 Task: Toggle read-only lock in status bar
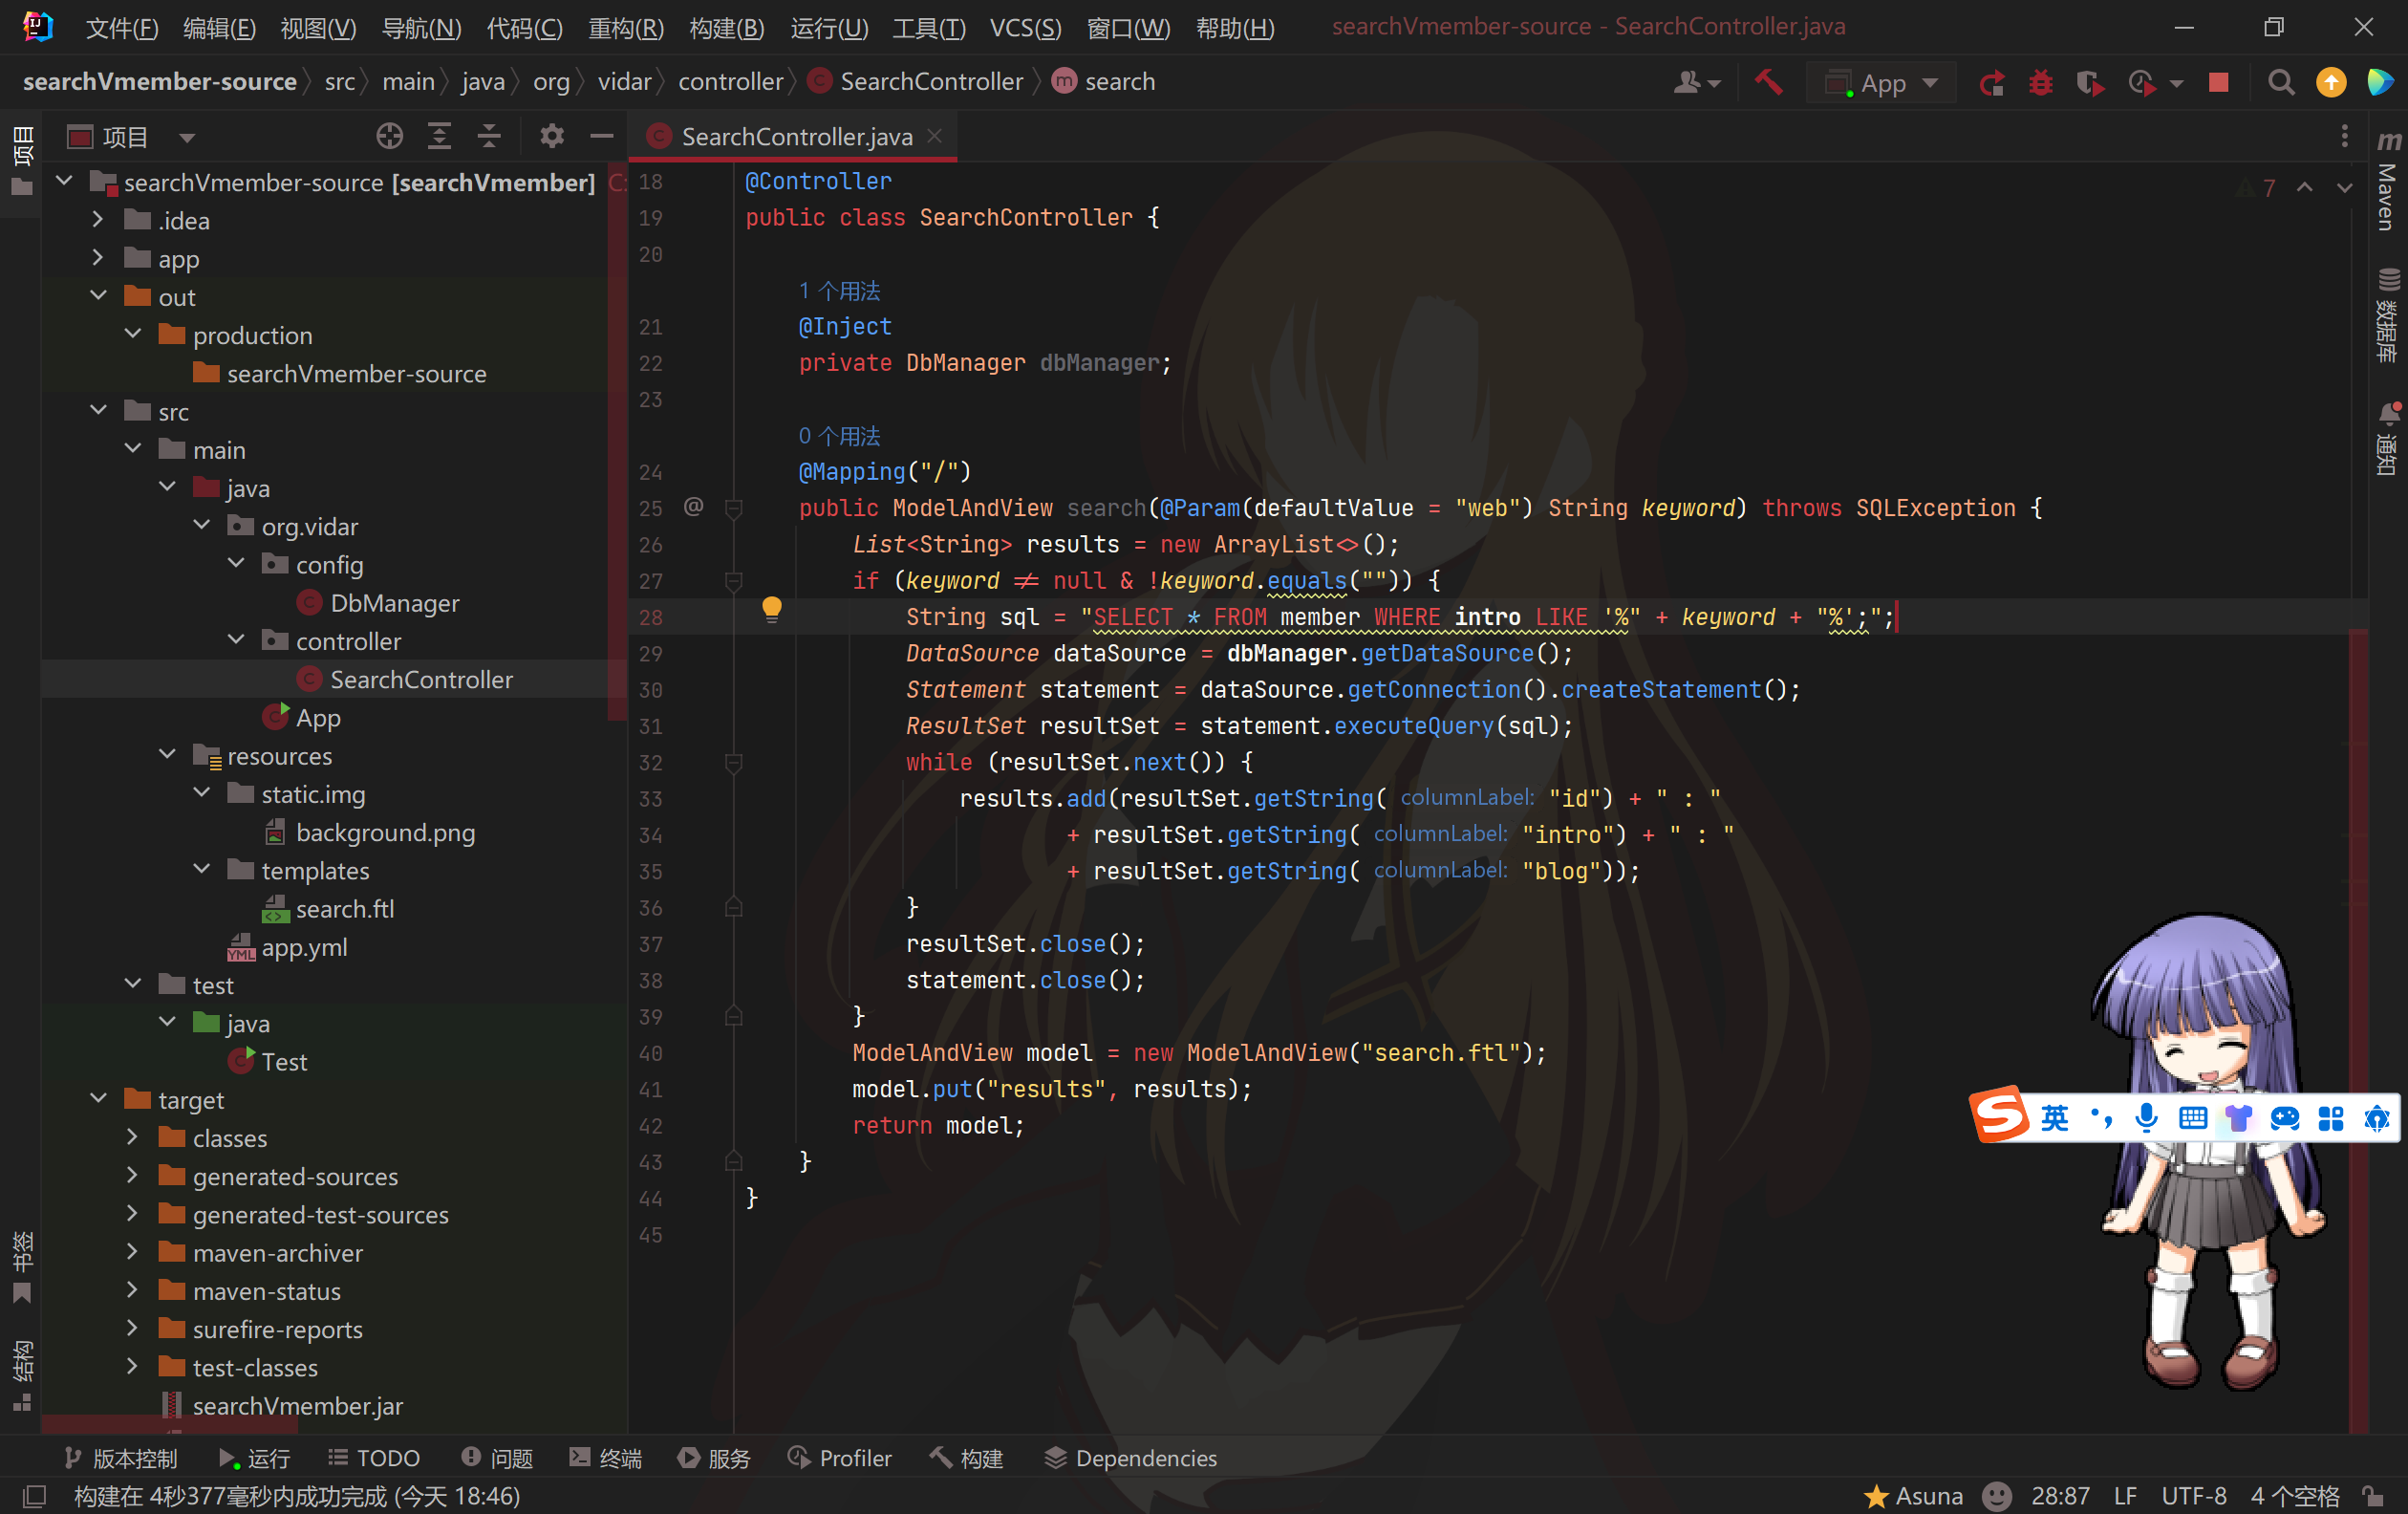[x=2373, y=1496]
